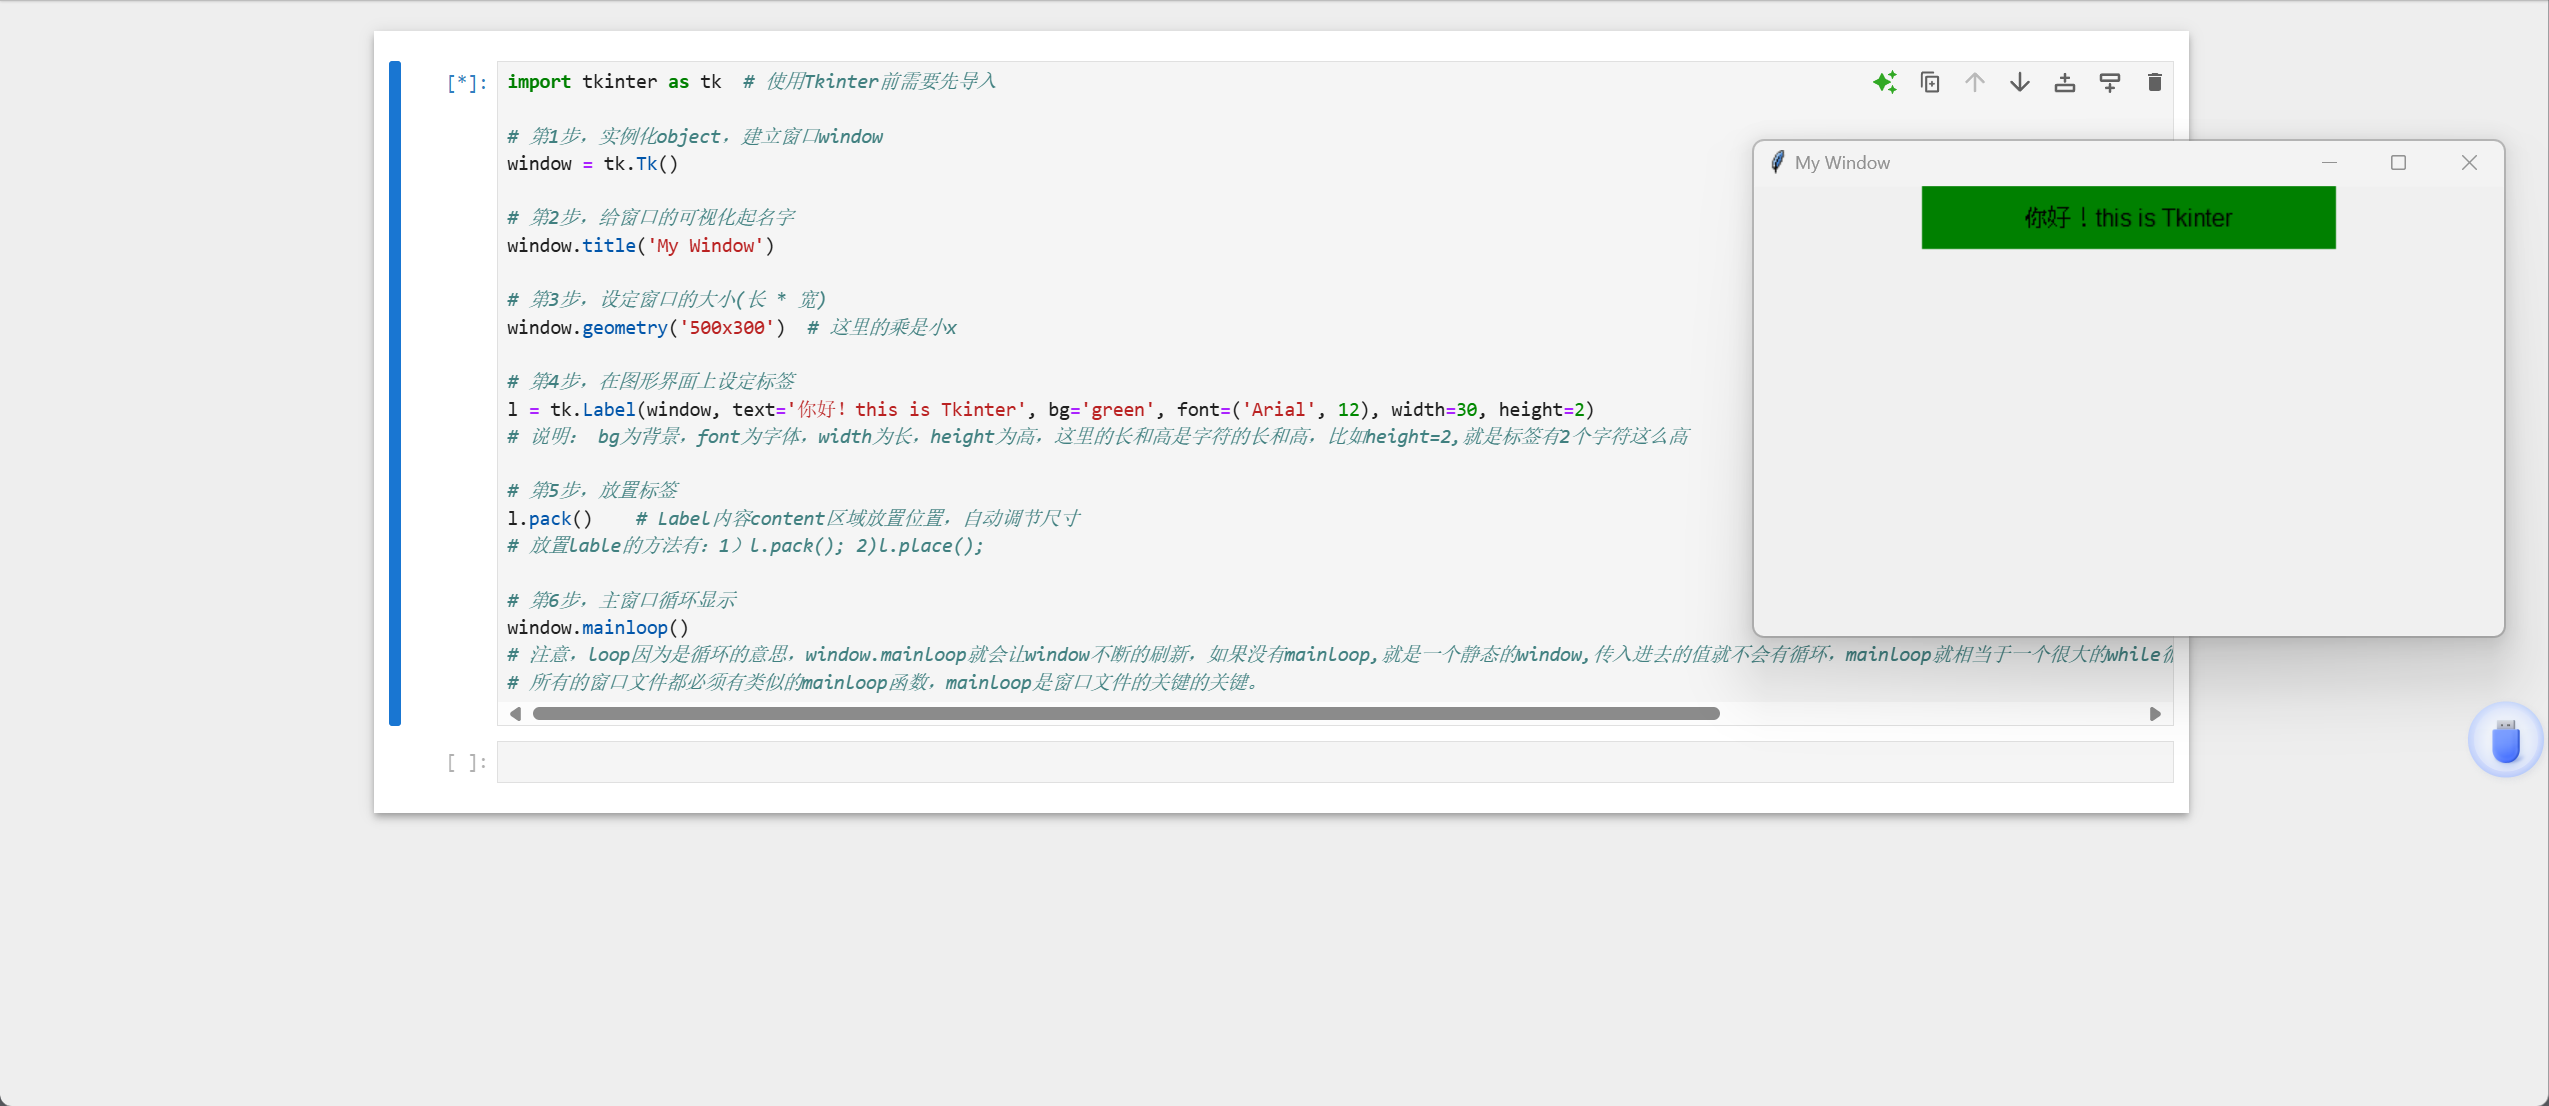Click the 'window.mainloop()' code line
Screen dimensions: 2549x1106
598,627
